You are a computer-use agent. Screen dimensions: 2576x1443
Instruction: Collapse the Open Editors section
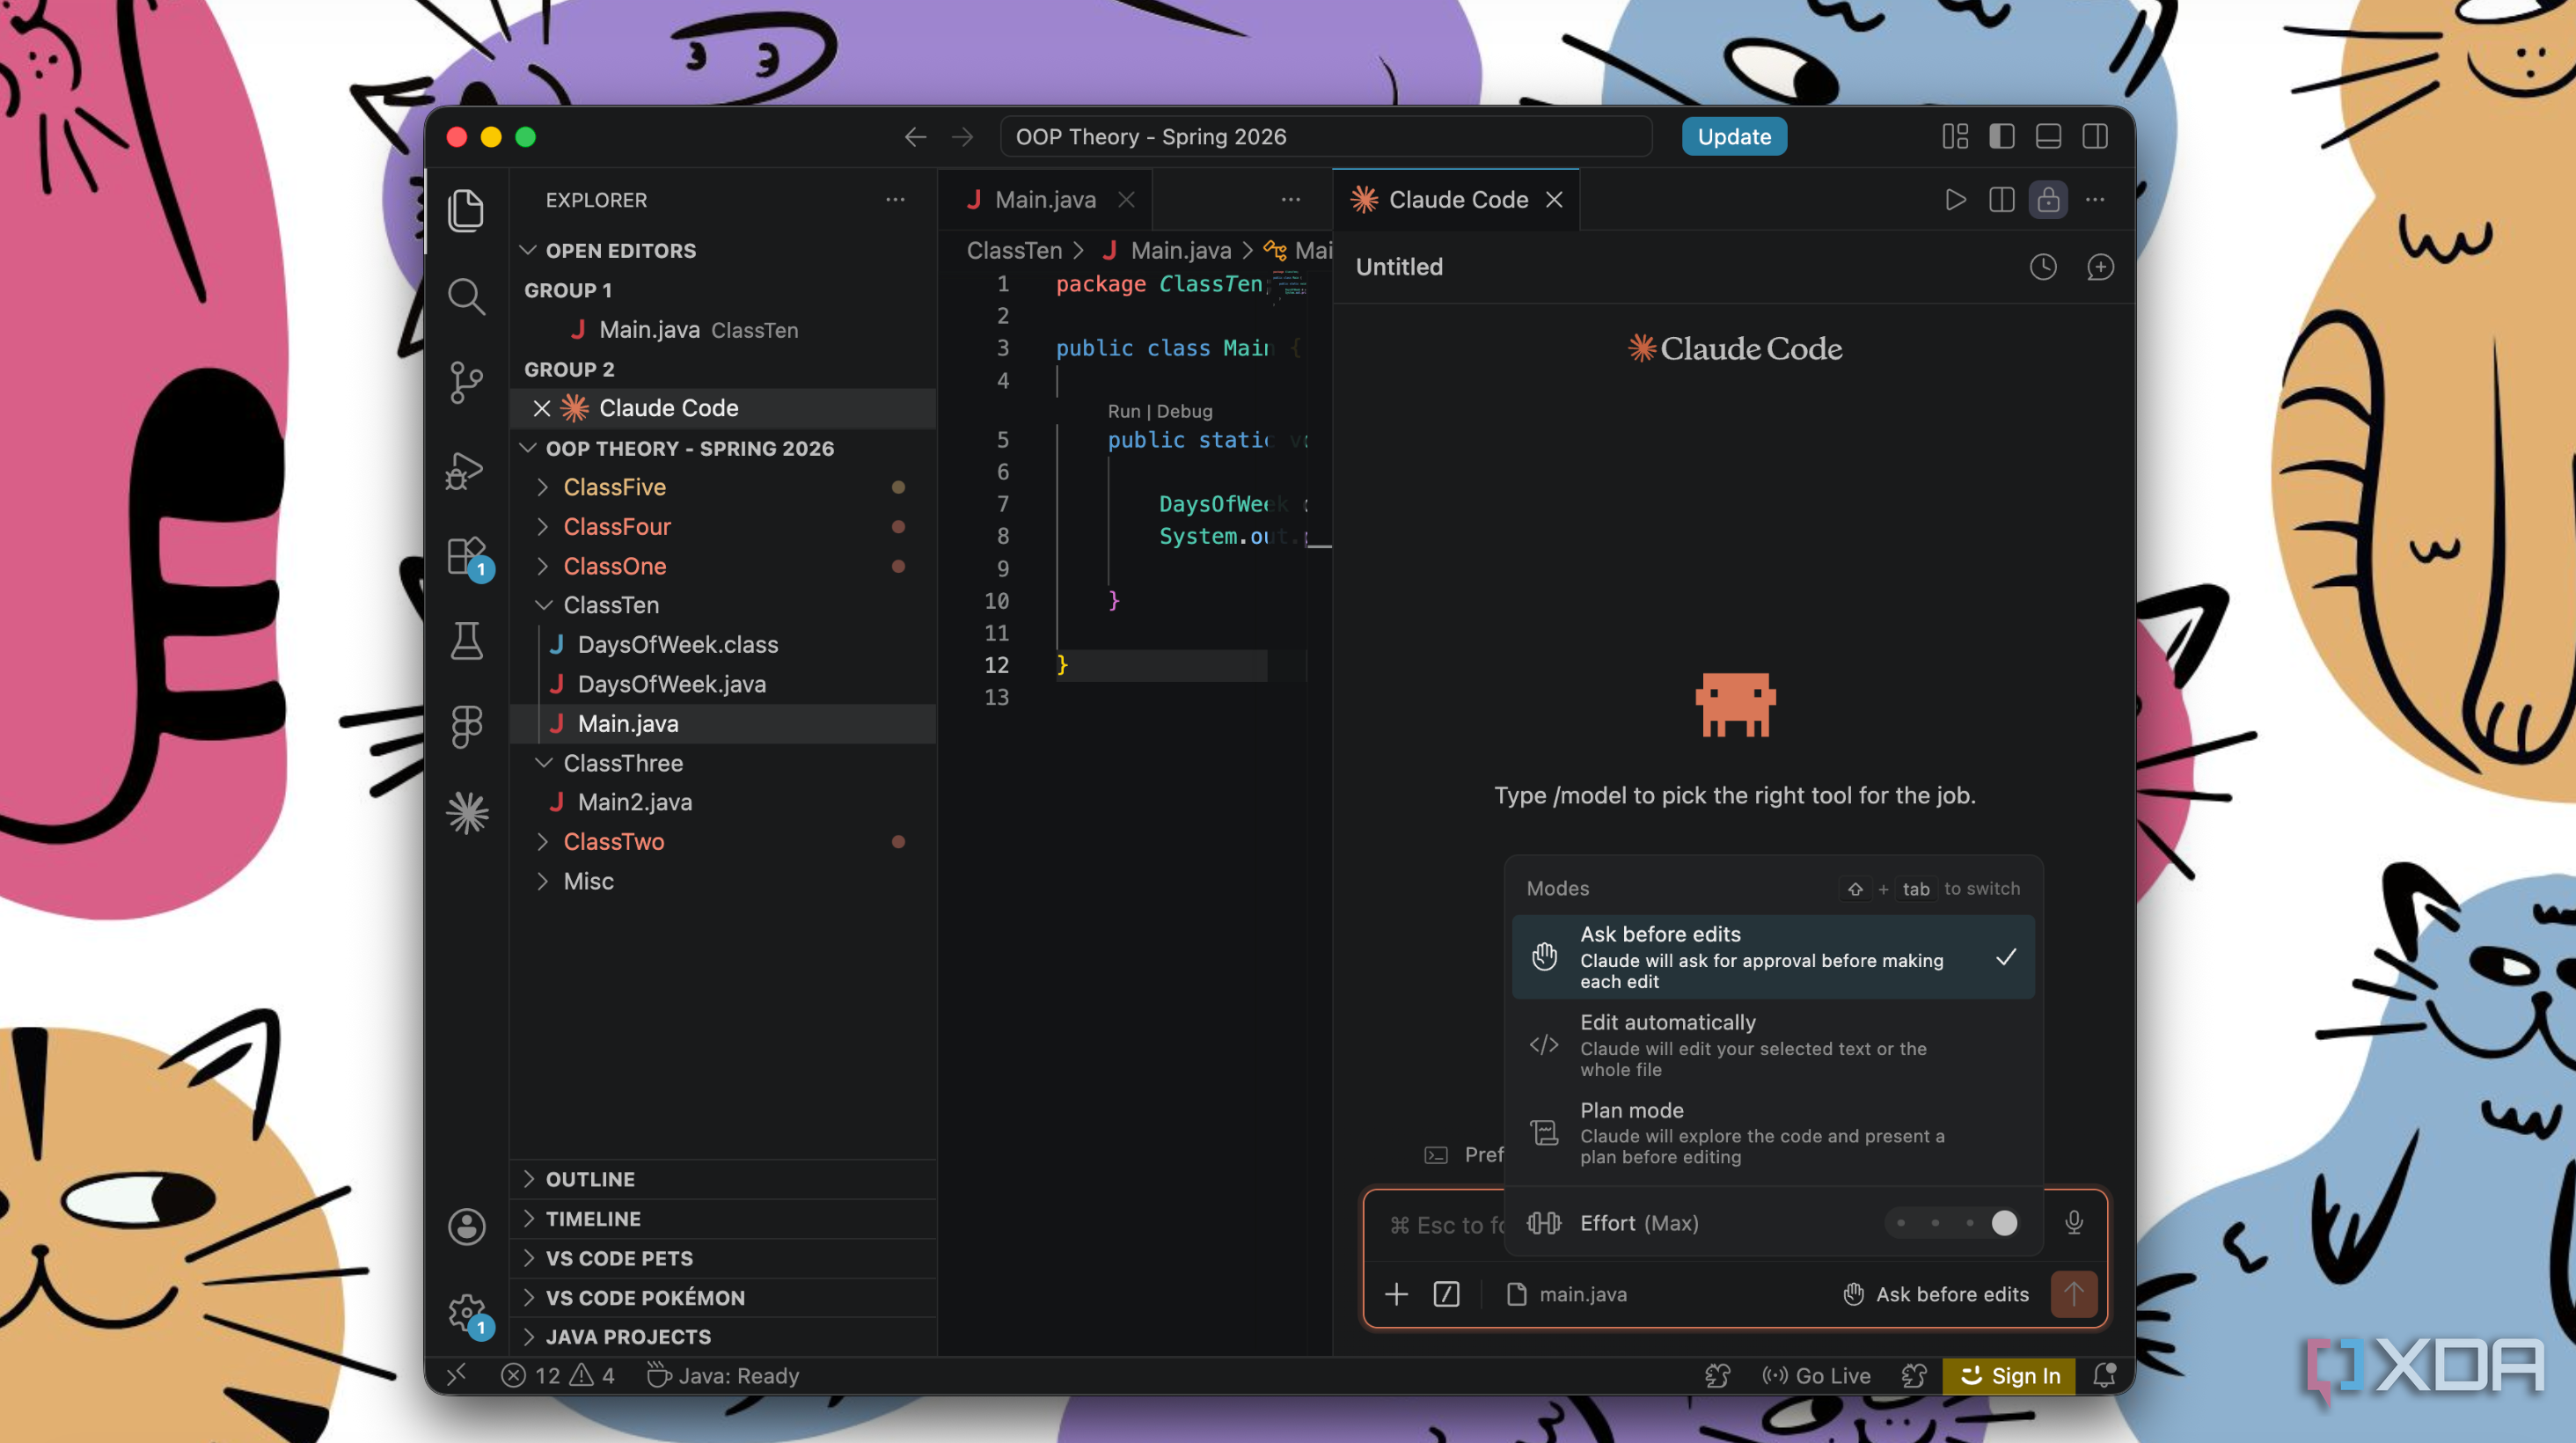723,251
